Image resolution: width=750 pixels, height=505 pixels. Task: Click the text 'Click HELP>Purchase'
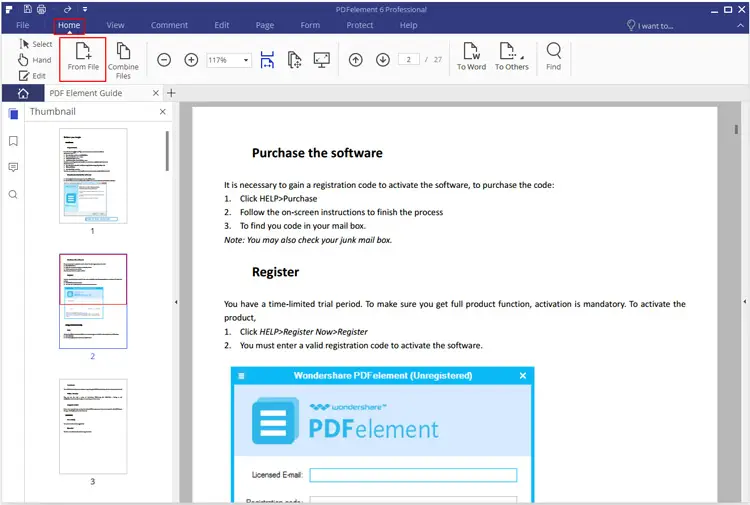(x=278, y=198)
